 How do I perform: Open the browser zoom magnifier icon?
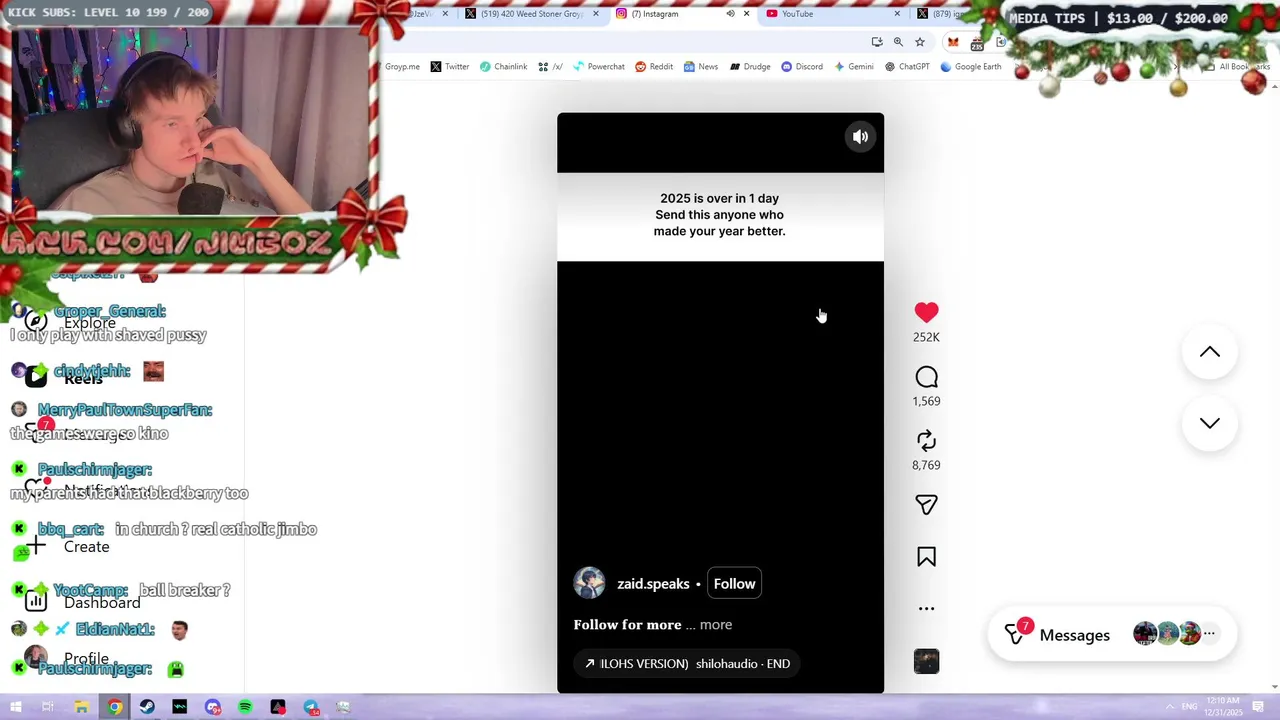[898, 42]
